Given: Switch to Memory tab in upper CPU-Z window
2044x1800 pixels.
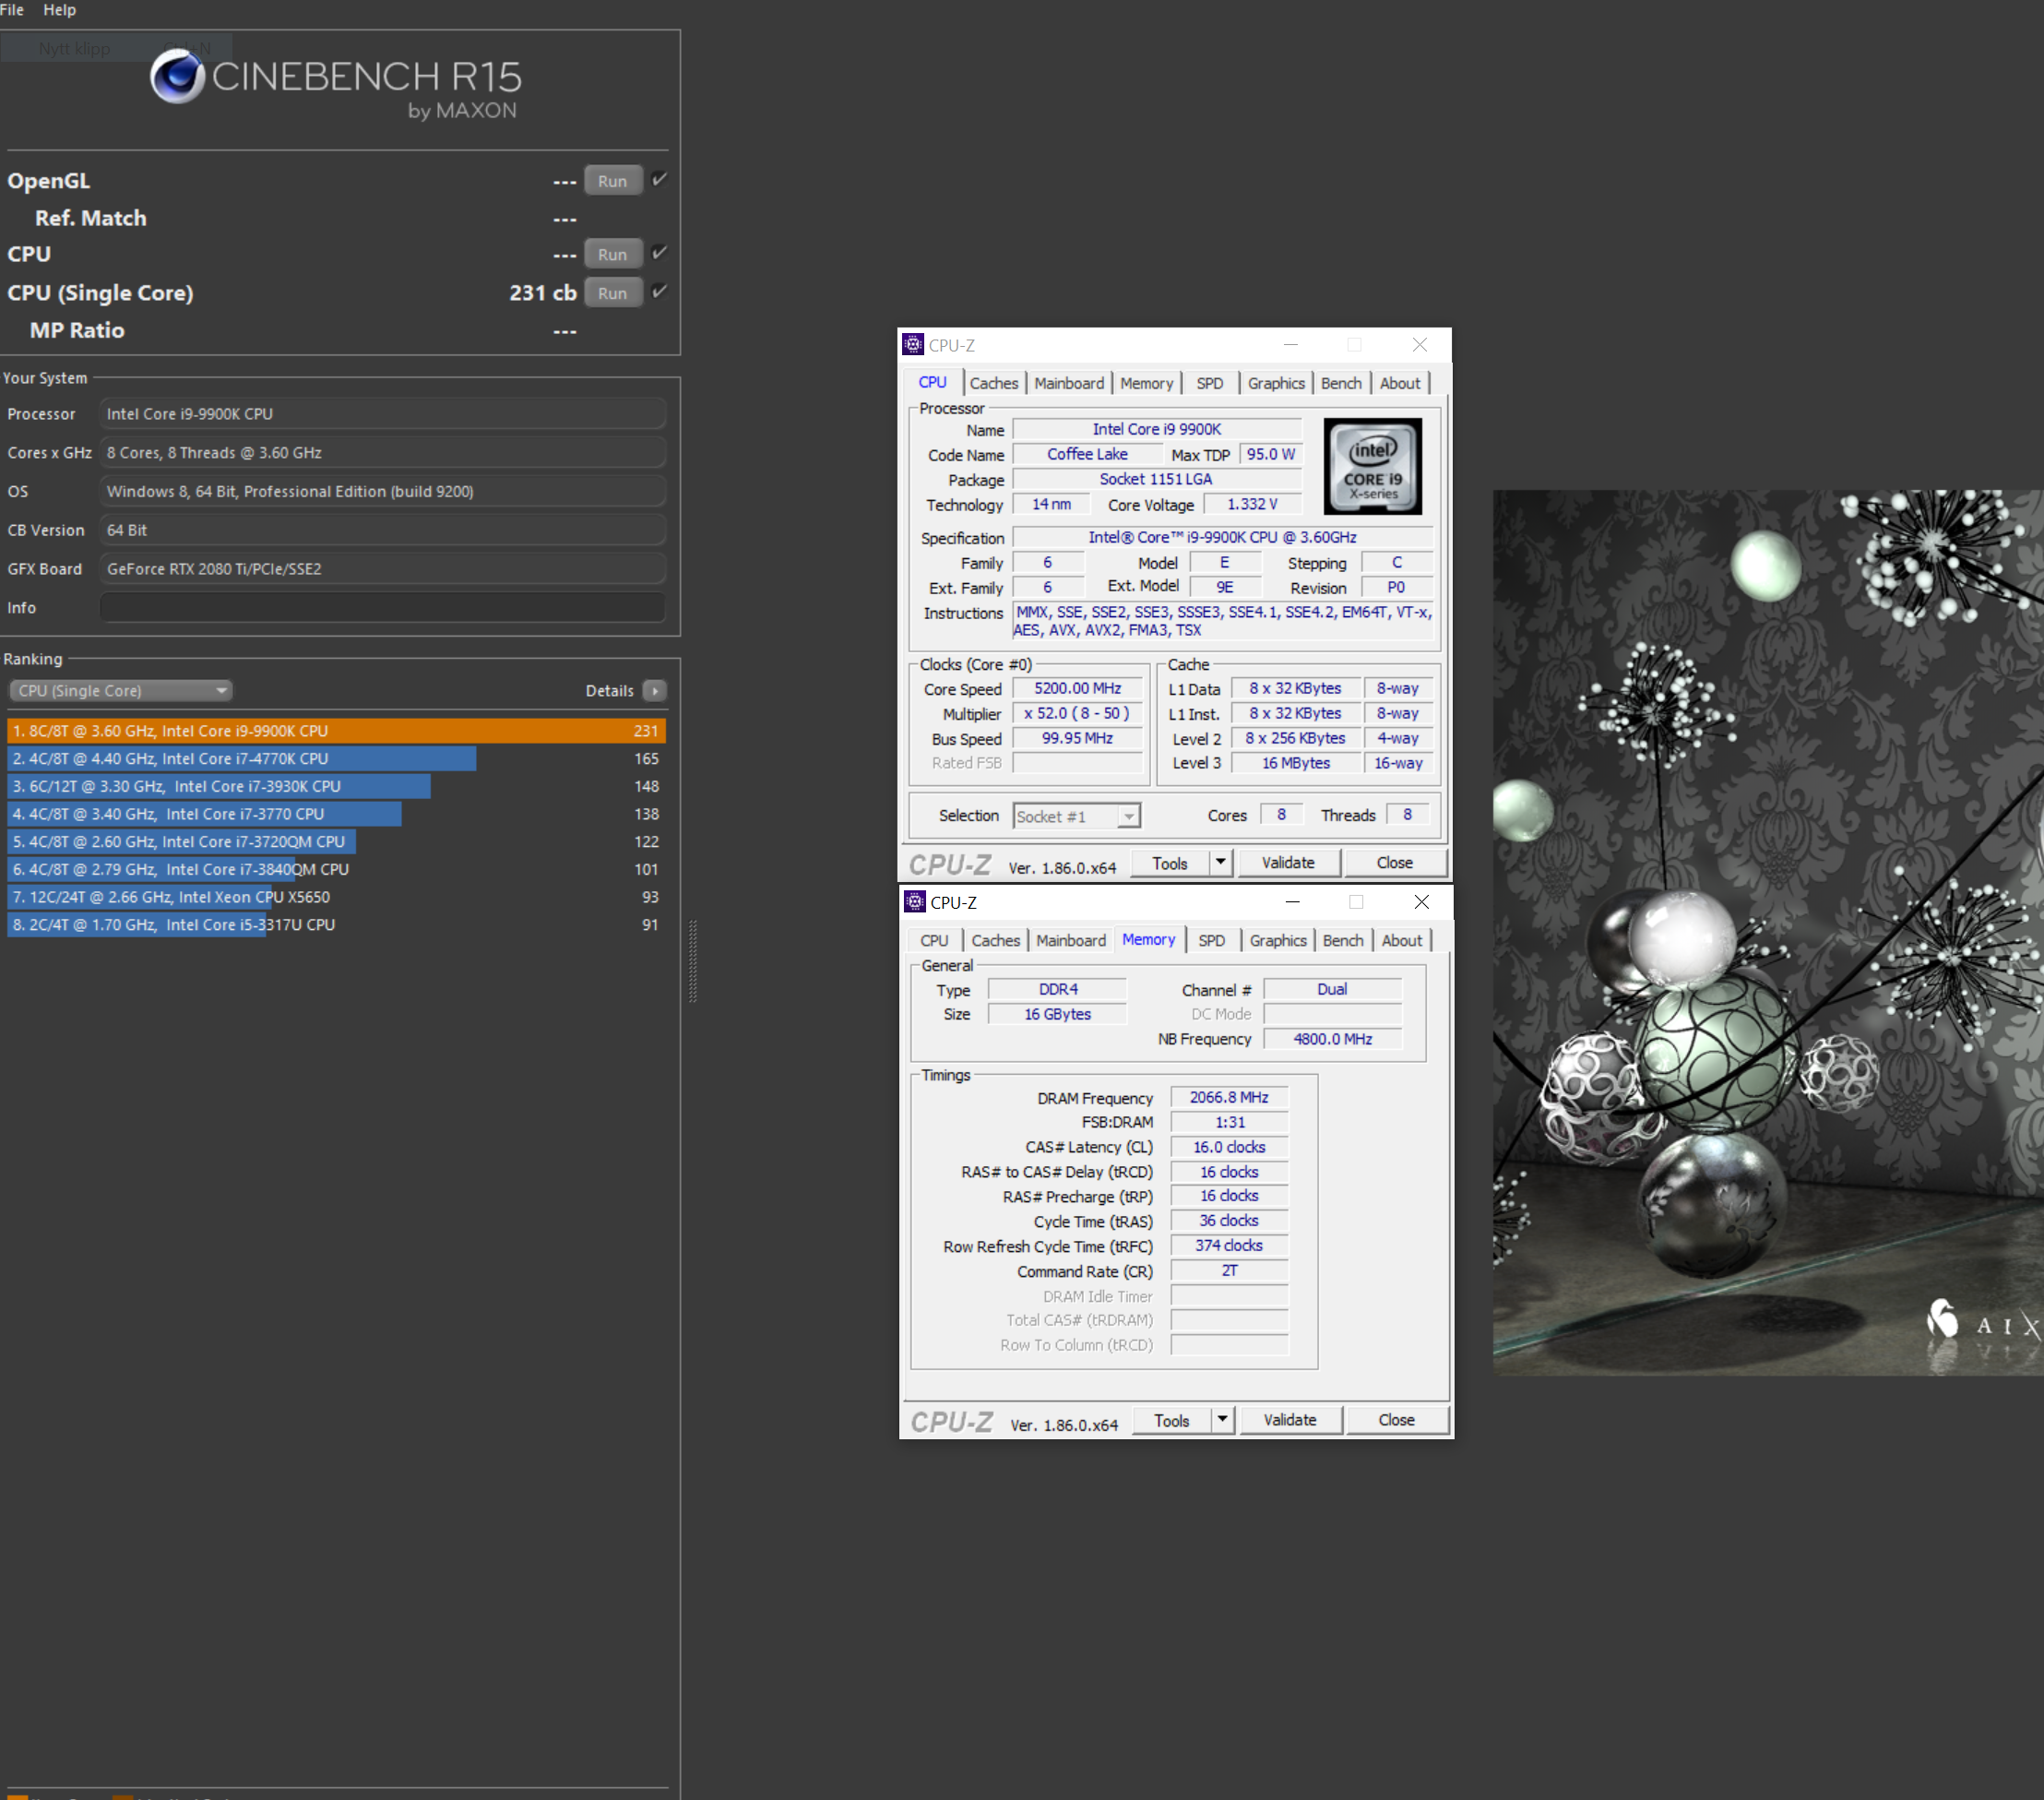Looking at the screenshot, I should click(x=1146, y=383).
